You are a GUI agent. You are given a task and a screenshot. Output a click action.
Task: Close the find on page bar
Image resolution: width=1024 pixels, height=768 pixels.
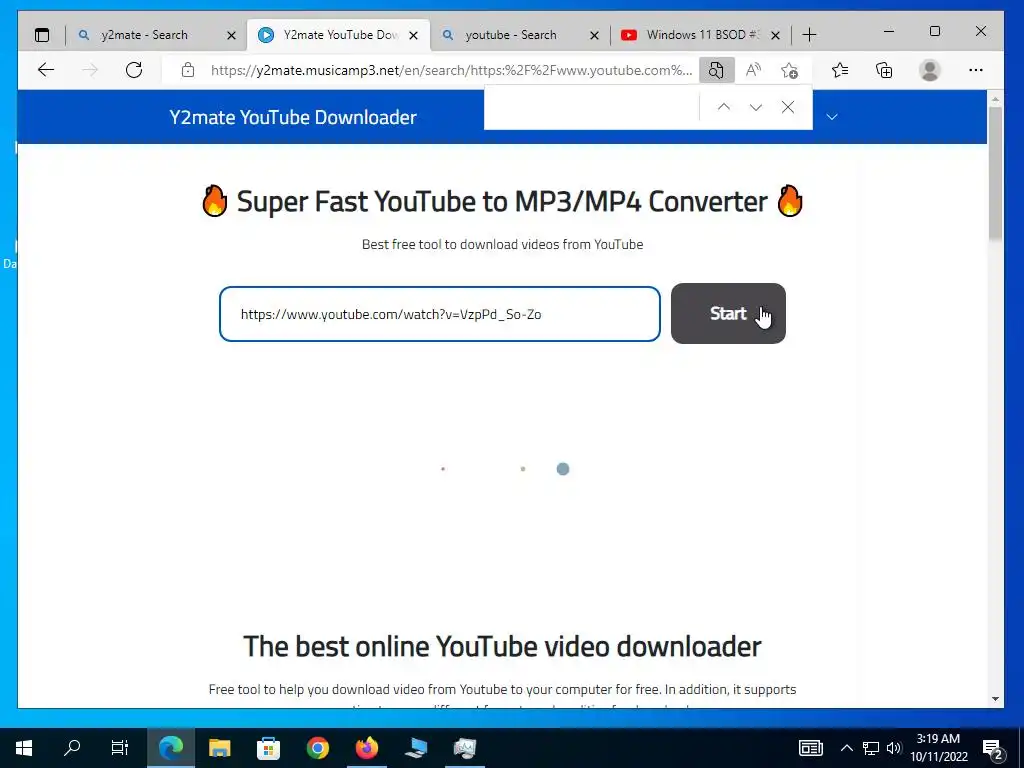788,107
